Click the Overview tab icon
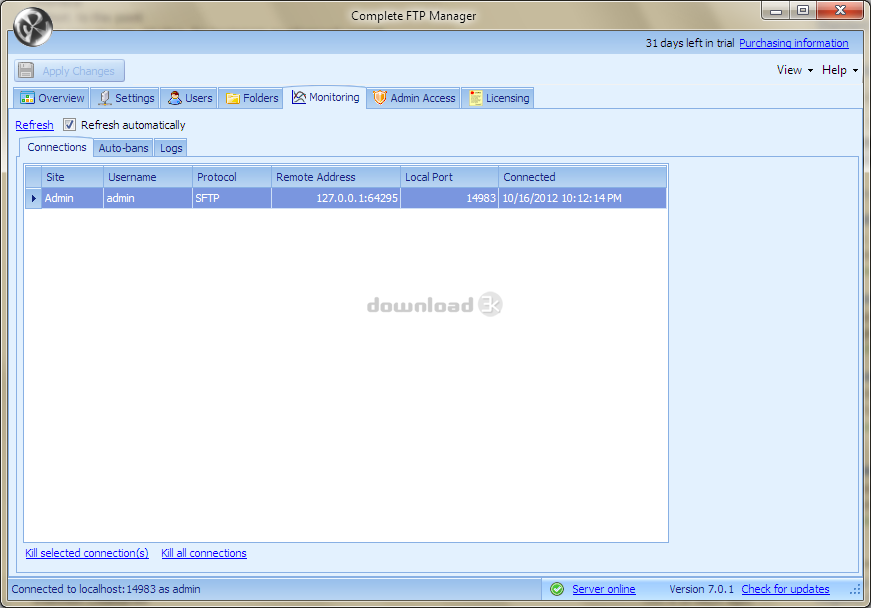 [27, 98]
